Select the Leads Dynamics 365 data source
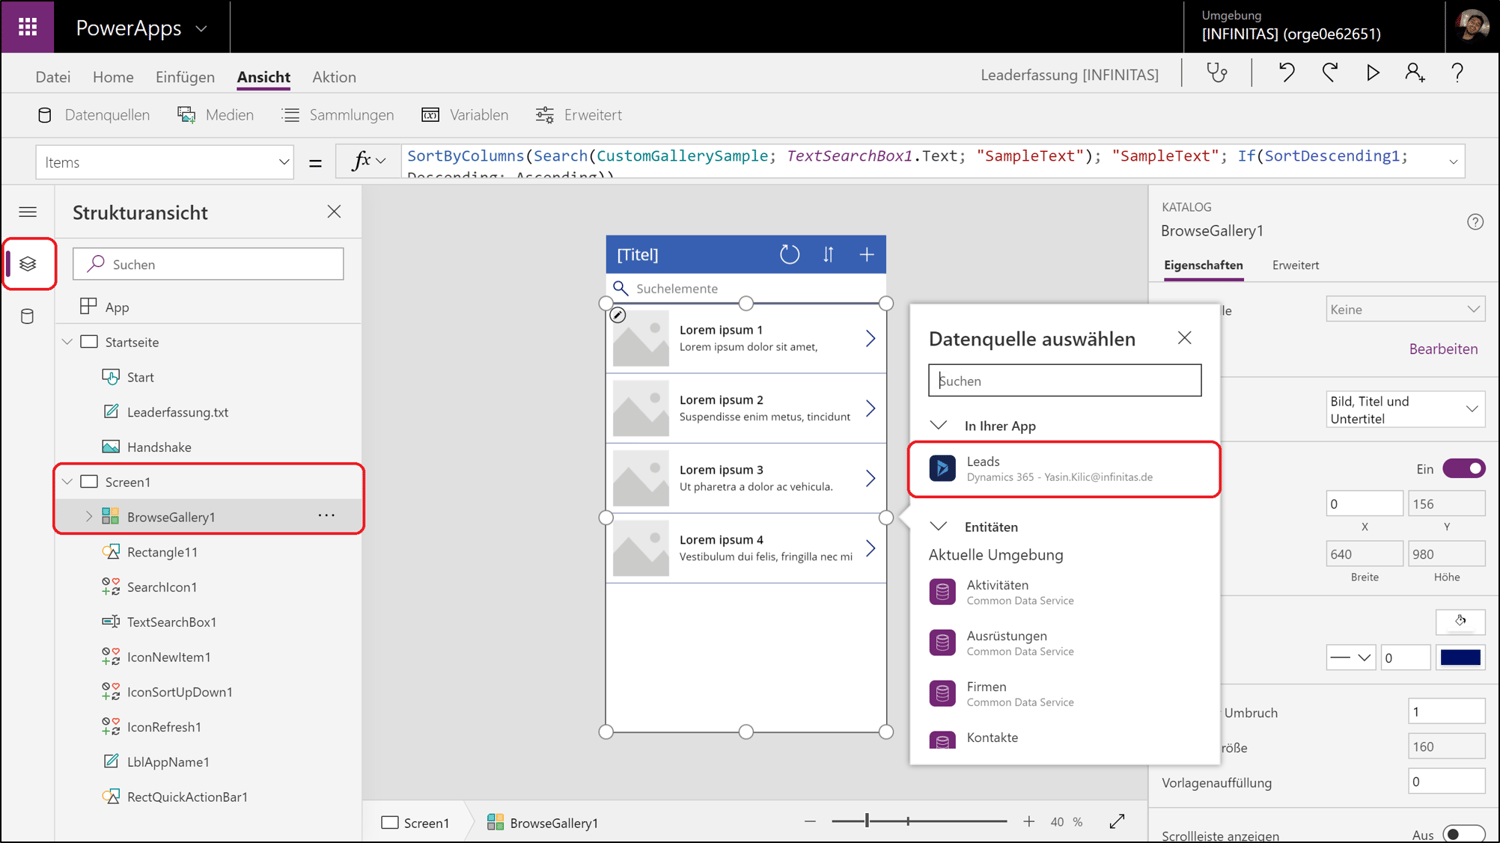The width and height of the screenshot is (1500, 843). pyautogui.click(x=1064, y=468)
